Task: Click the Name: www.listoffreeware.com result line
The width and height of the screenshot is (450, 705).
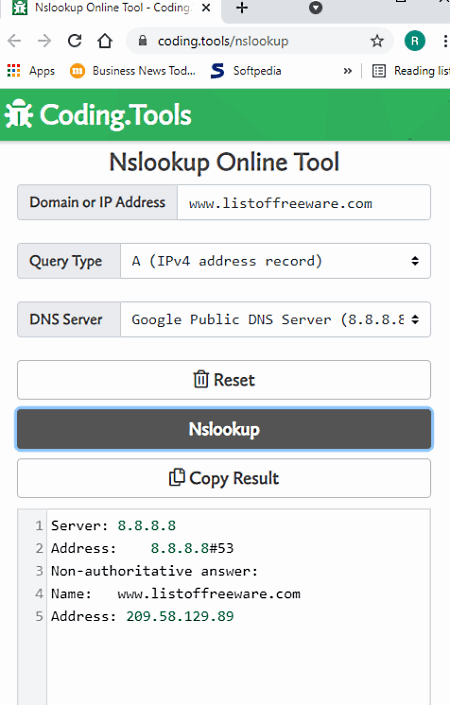Action: [x=175, y=593]
